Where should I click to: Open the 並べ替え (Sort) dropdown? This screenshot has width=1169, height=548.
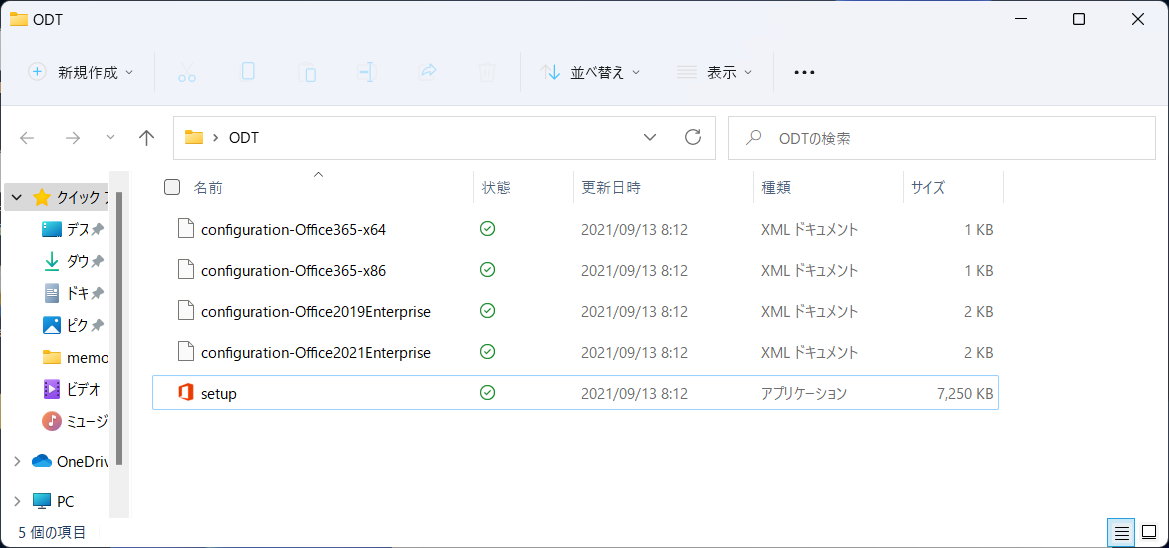pos(590,72)
